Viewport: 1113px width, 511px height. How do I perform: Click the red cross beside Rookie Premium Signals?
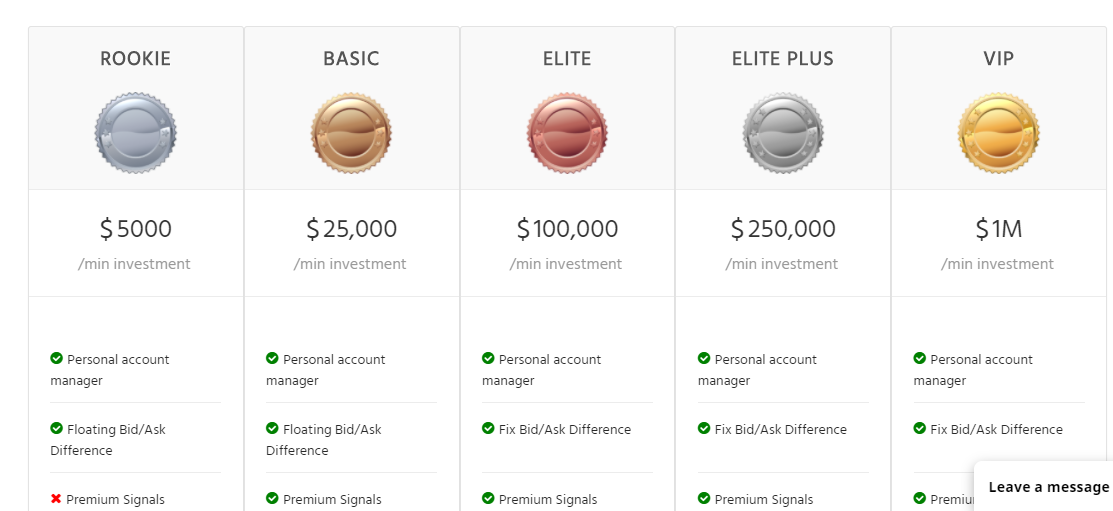(x=56, y=499)
